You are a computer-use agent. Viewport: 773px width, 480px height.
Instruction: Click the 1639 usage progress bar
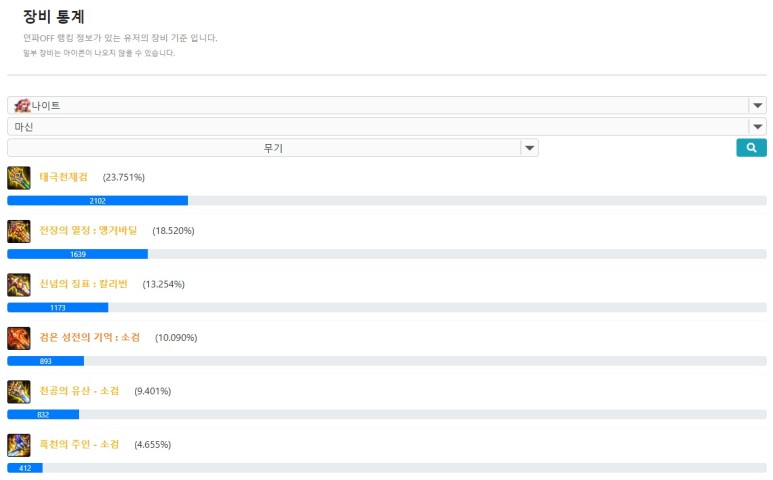(x=77, y=254)
